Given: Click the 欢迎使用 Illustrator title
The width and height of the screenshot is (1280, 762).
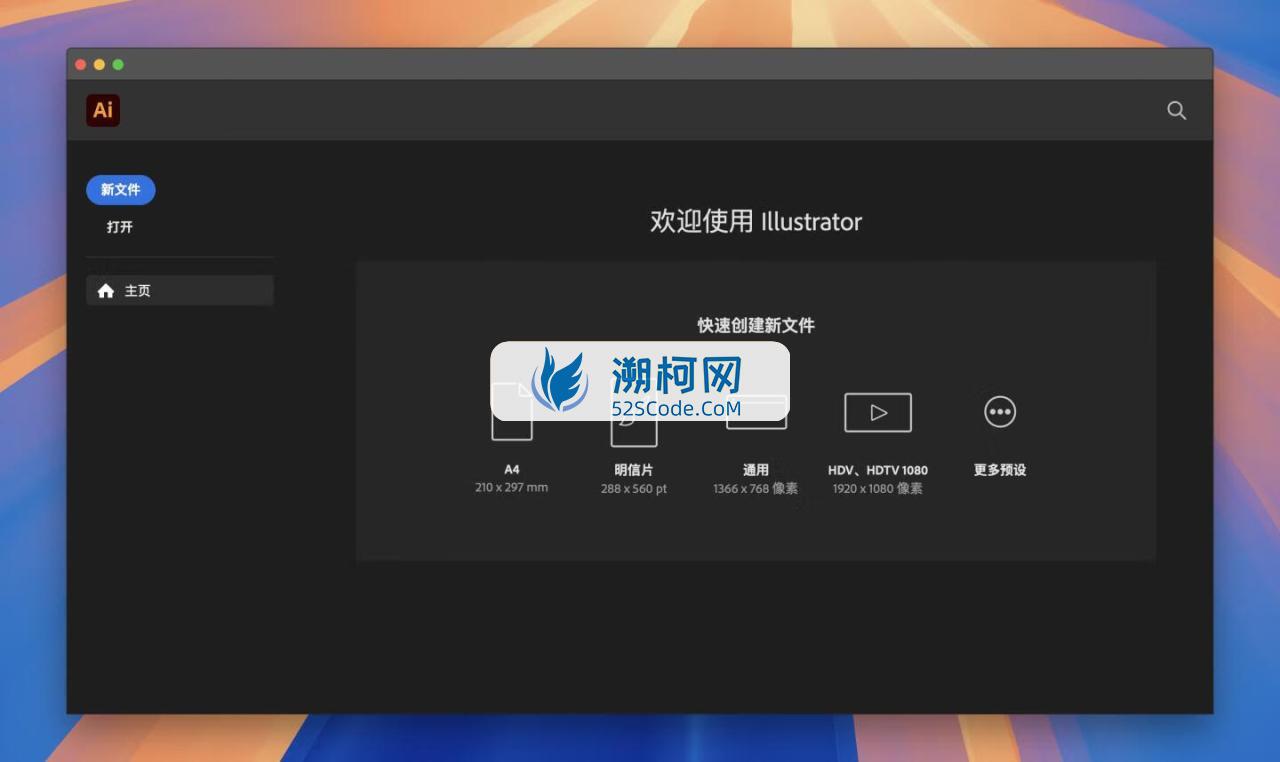Looking at the screenshot, I should coord(756,221).
